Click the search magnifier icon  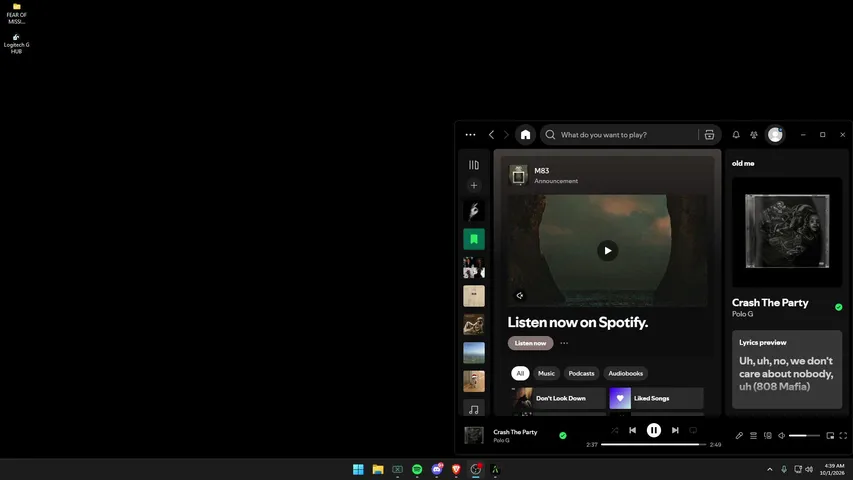pos(550,134)
